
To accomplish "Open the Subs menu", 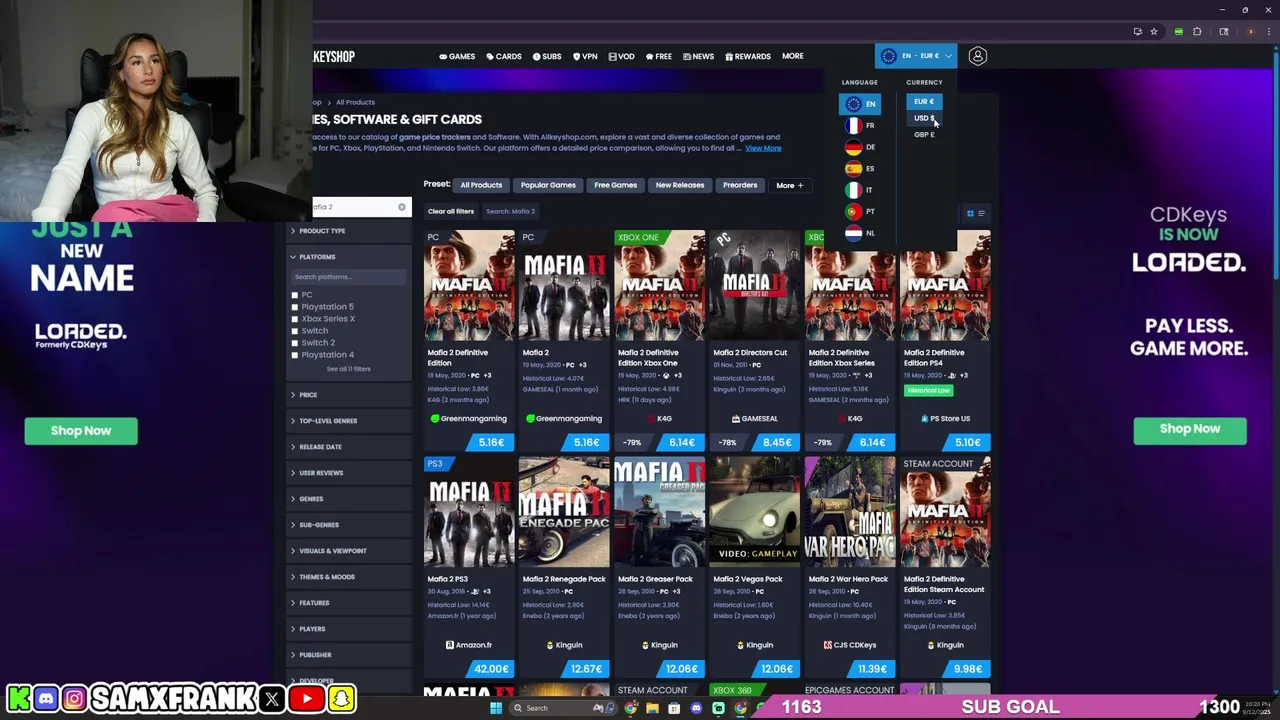I will pos(547,56).
